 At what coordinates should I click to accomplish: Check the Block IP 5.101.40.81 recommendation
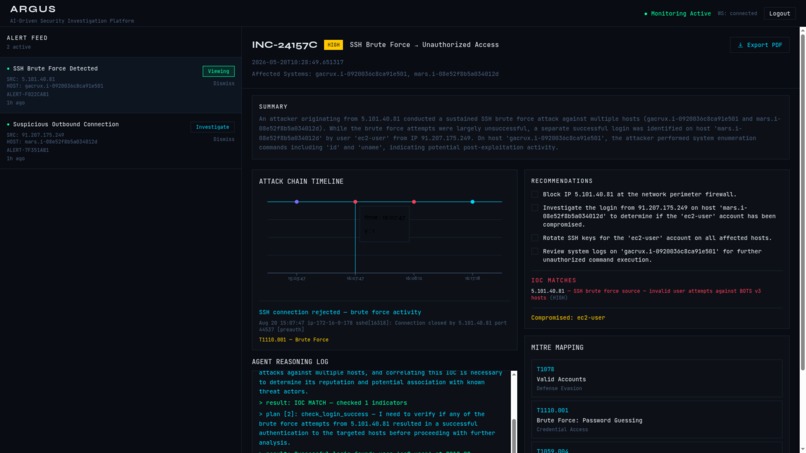[535, 194]
